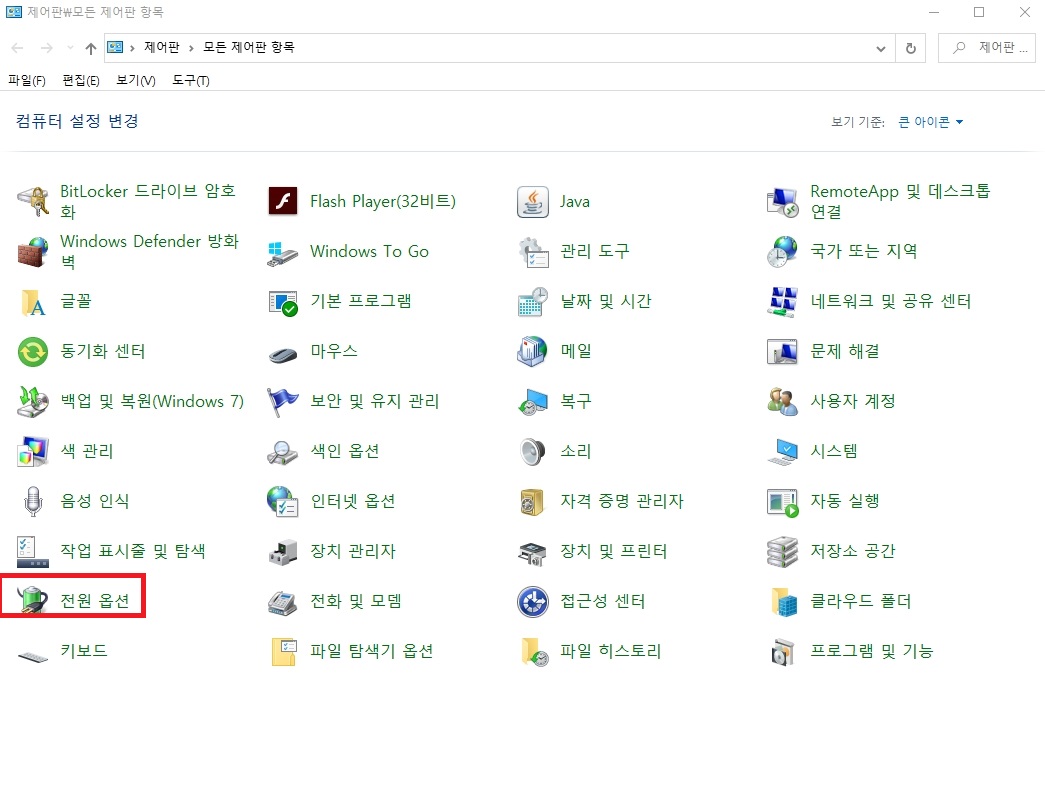Image resolution: width=1045 pixels, height=786 pixels.
Task: Open the 프로그램 및 기능 icon
Action: pos(782,651)
